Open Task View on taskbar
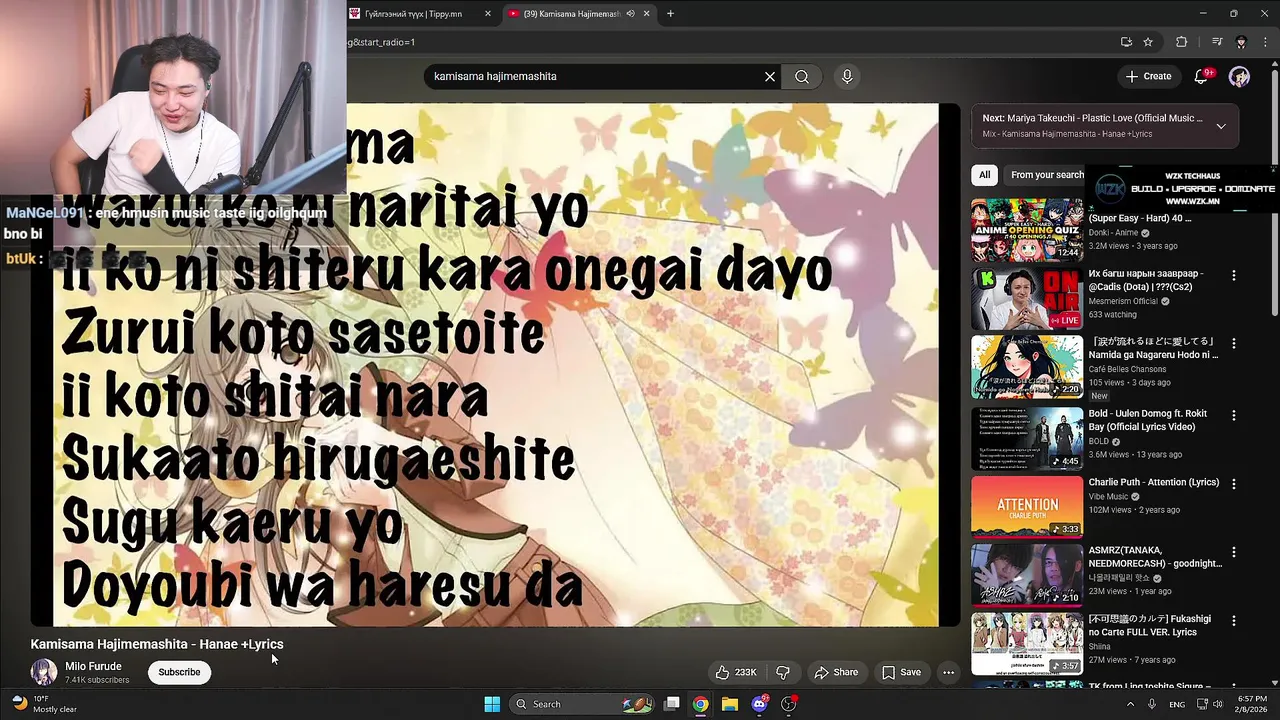 coord(672,704)
